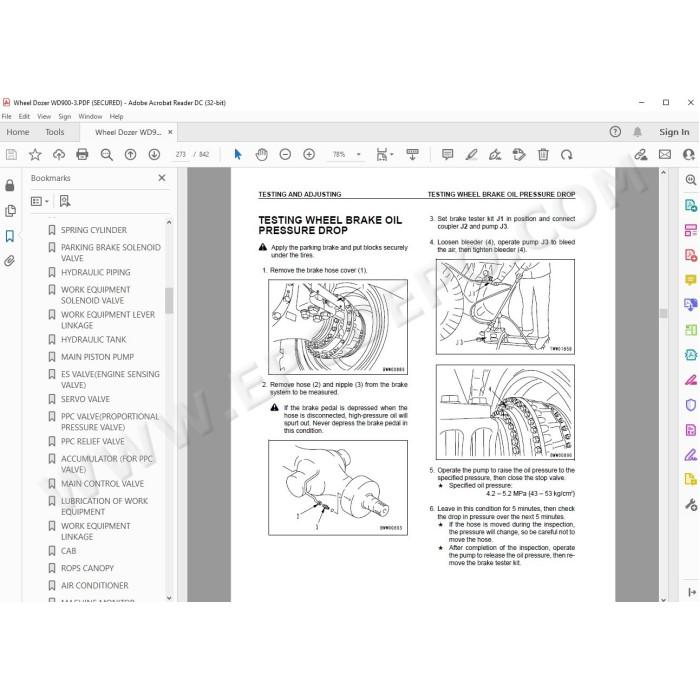The image size is (700, 700).
Task: Open the page thumbnails panel
Action: click(x=10, y=211)
